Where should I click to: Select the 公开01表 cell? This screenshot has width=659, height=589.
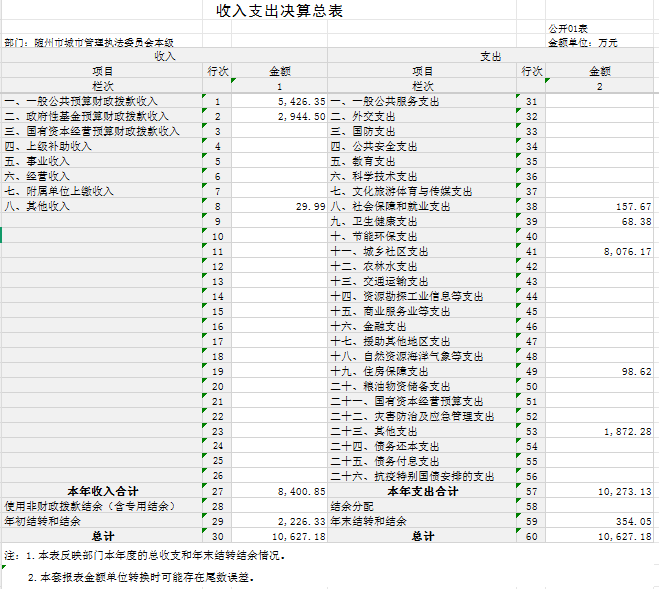568,30
